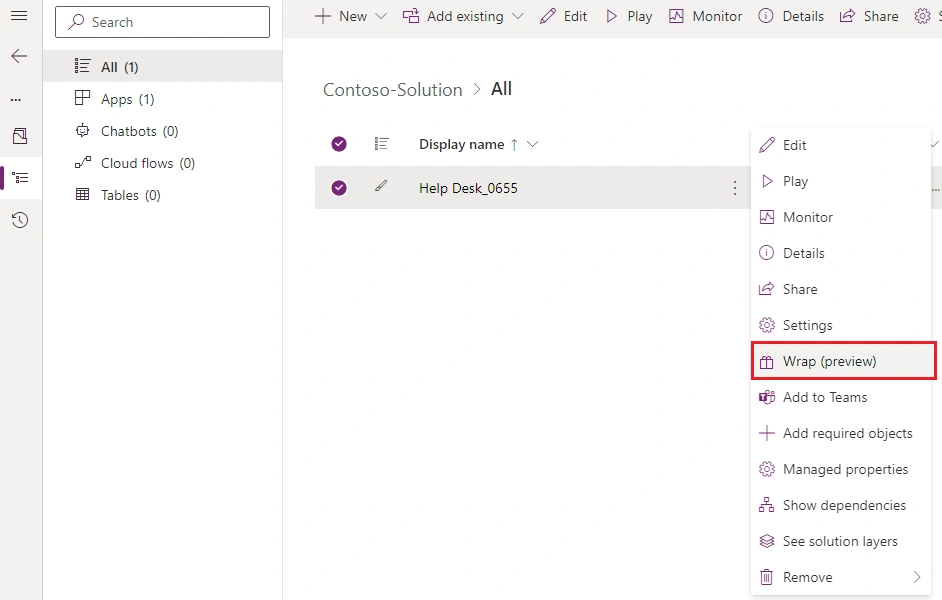Open Display name column sort dropdown
This screenshot has width=942, height=600.
pyautogui.click(x=532, y=144)
